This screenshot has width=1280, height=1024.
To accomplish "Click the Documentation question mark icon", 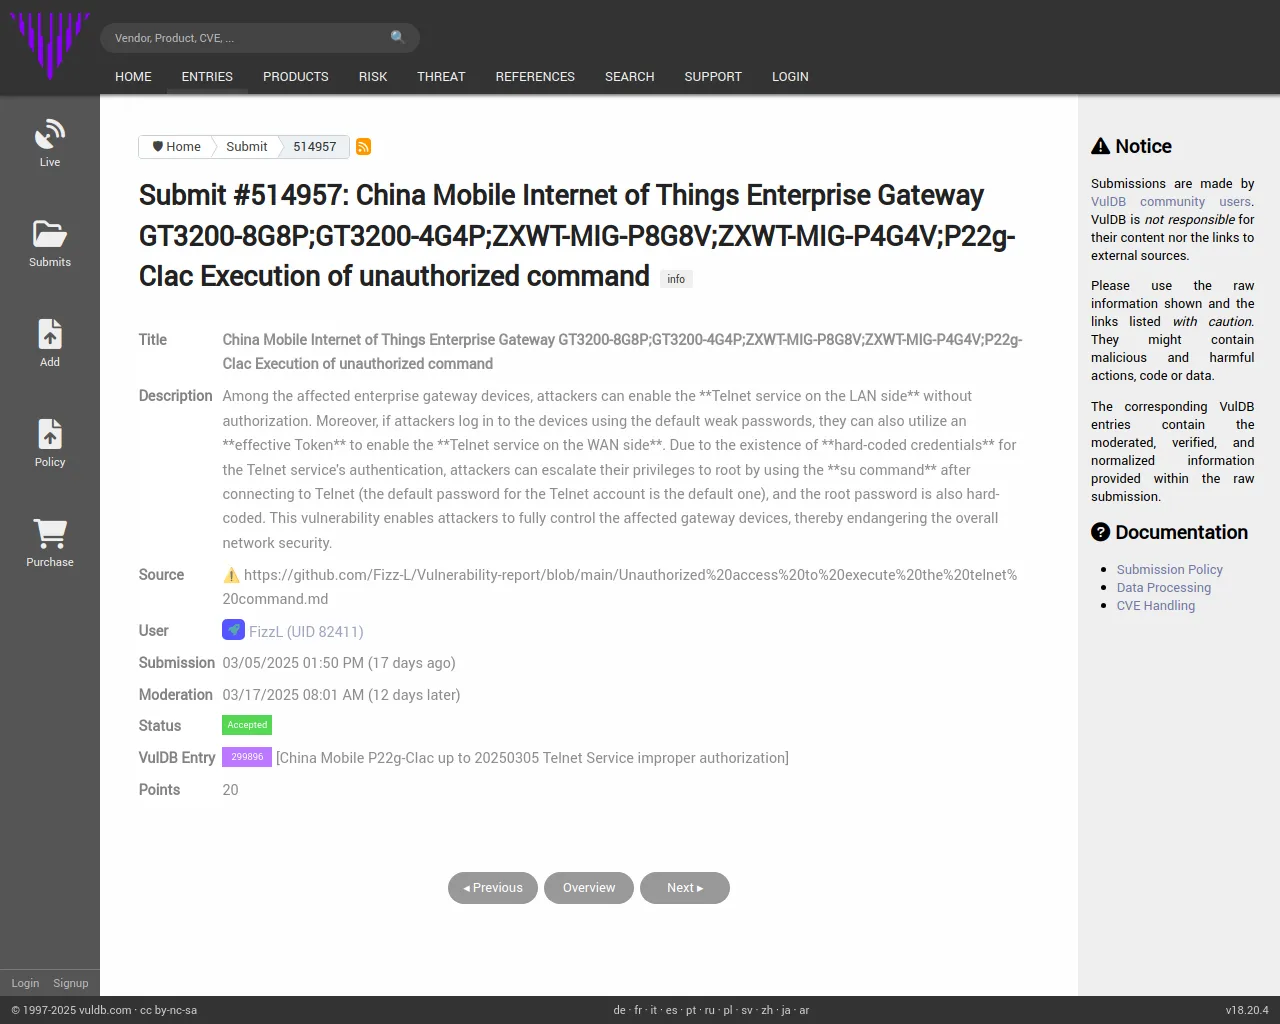I will (1101, 532).
